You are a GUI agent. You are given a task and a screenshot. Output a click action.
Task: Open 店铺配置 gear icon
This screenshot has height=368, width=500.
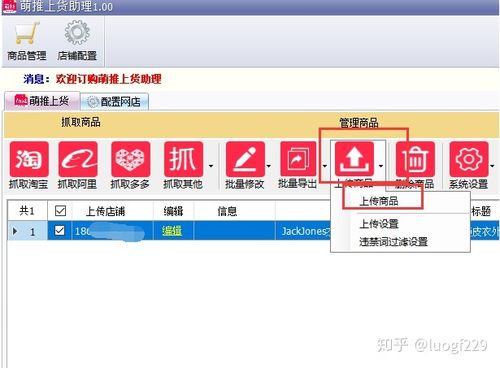pos(77,32)
